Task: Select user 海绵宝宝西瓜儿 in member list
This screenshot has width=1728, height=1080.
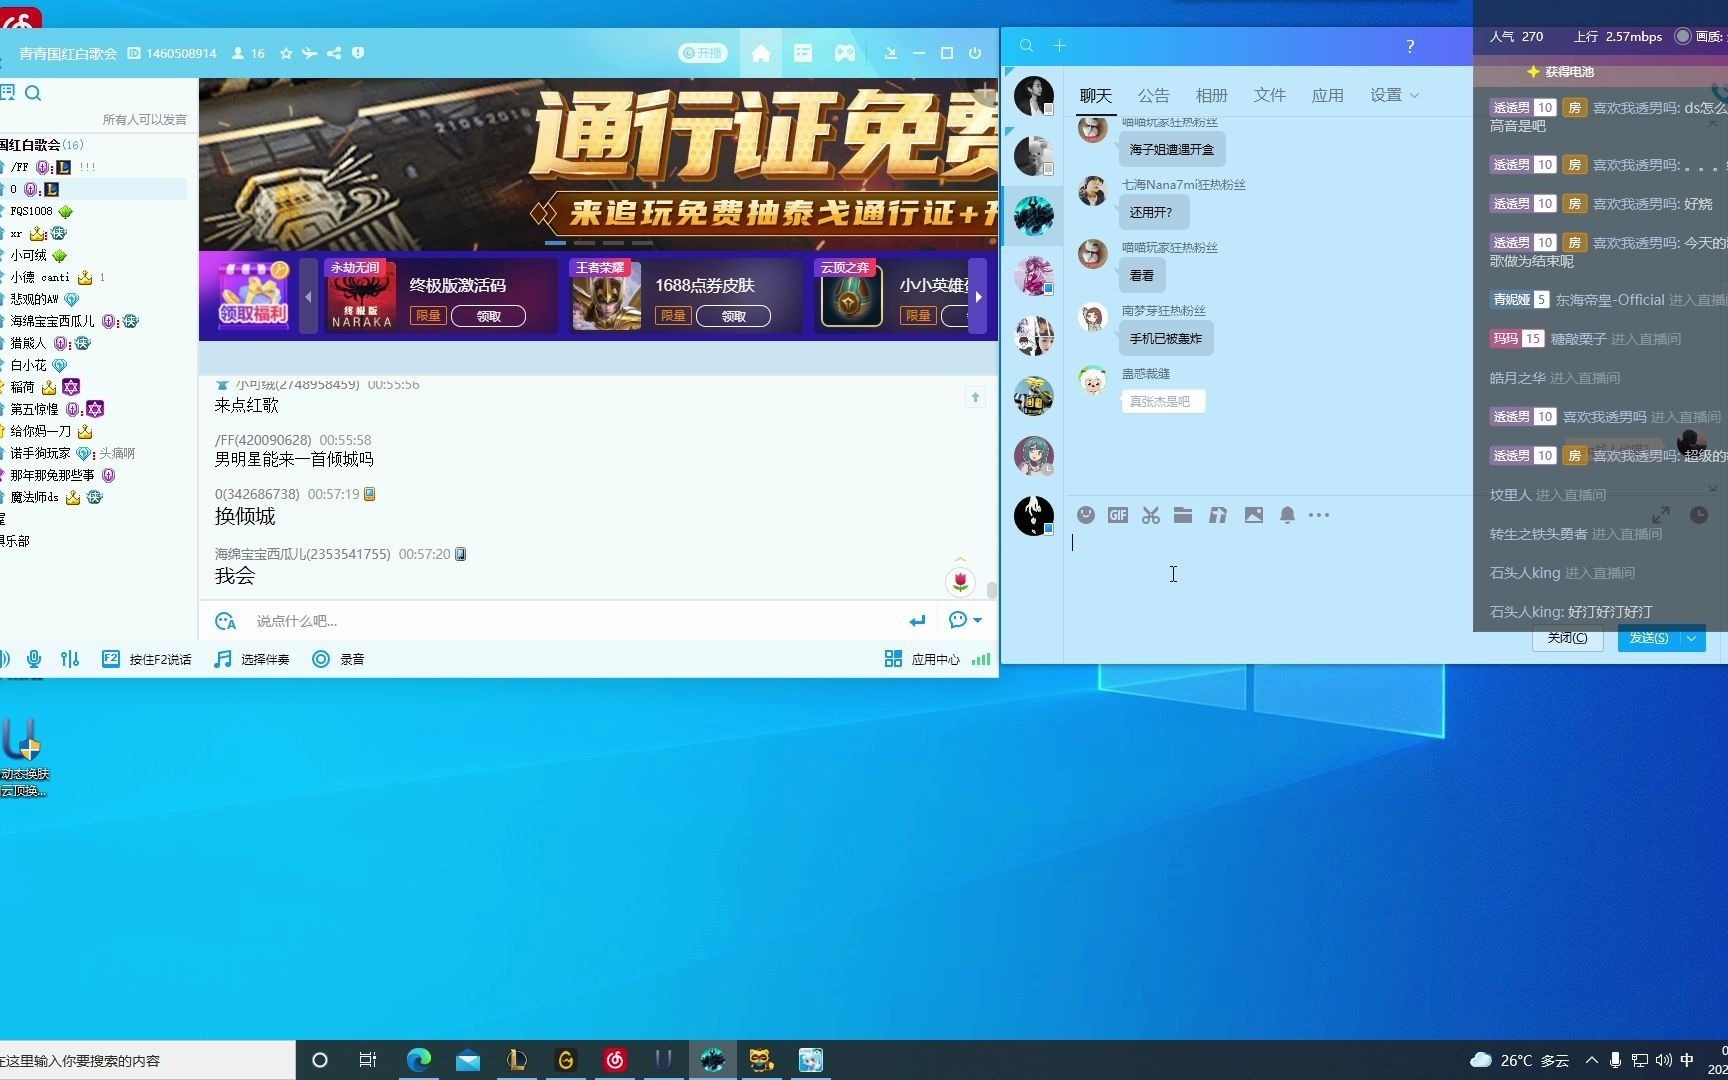Action: pyautogui.click(x=52, y=321)
